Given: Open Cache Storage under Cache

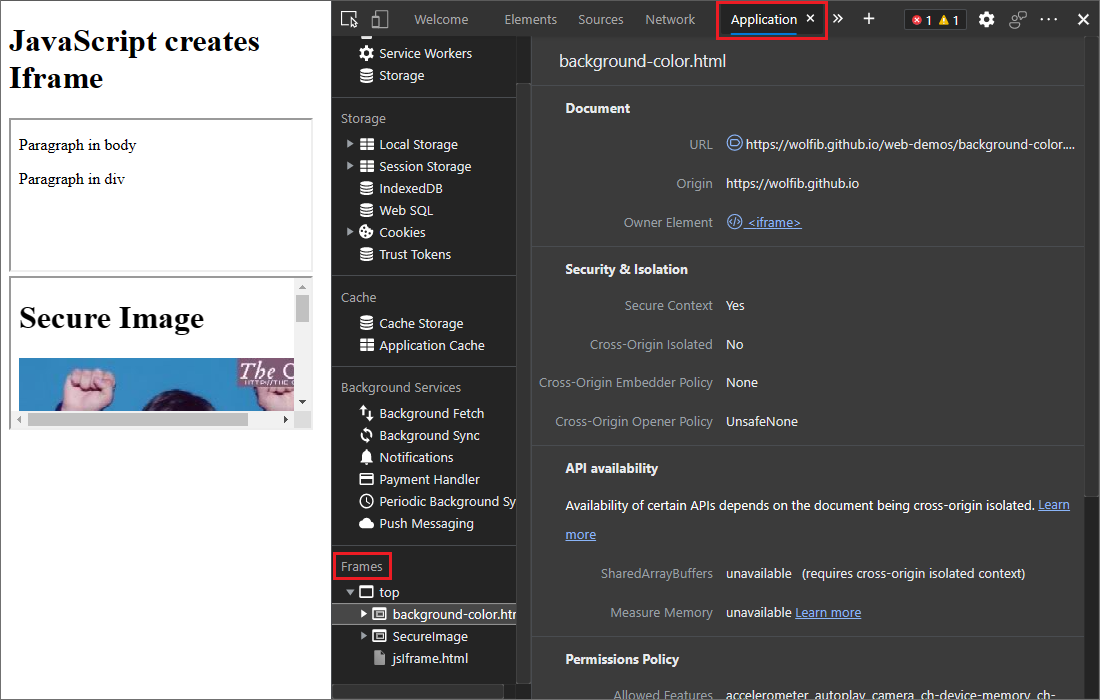Looking at the screenshot, I should 420,322.
